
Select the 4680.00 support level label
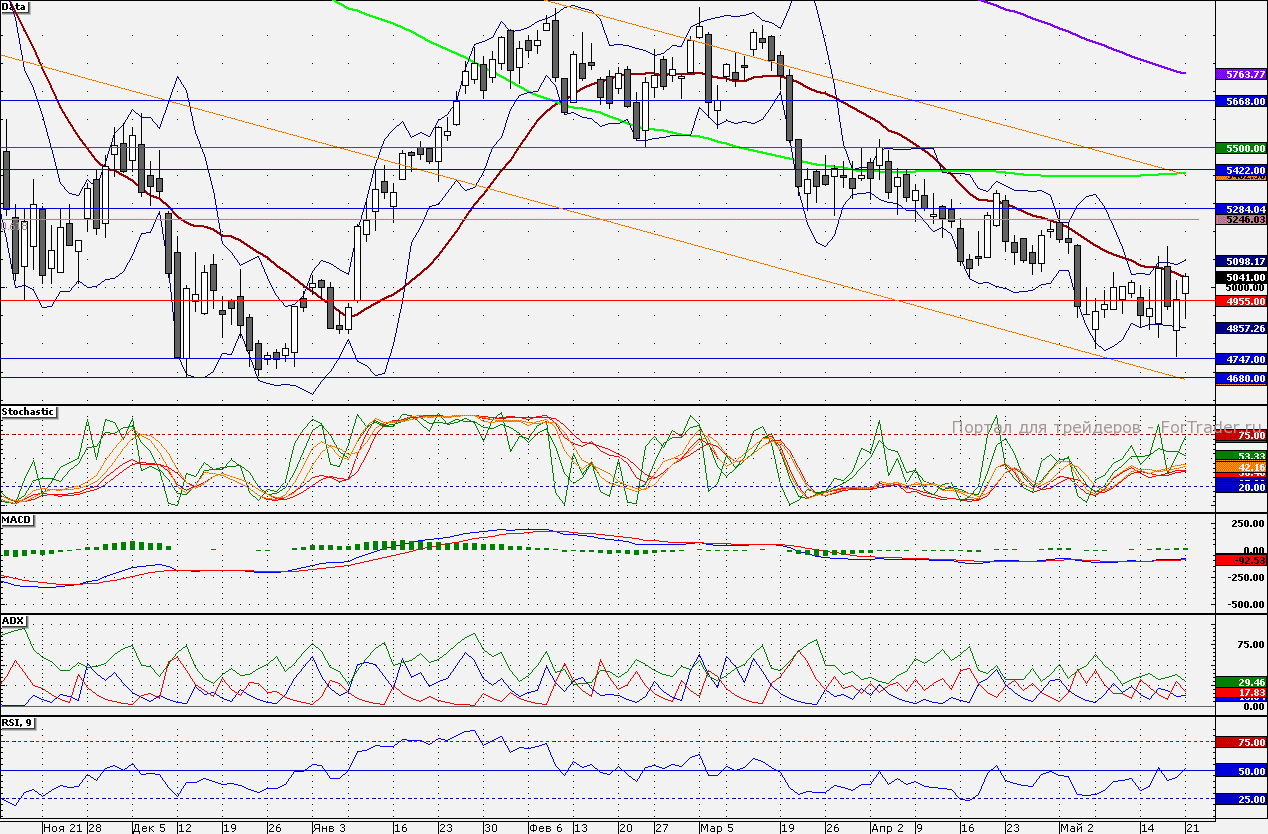[x=1239, y=379]
